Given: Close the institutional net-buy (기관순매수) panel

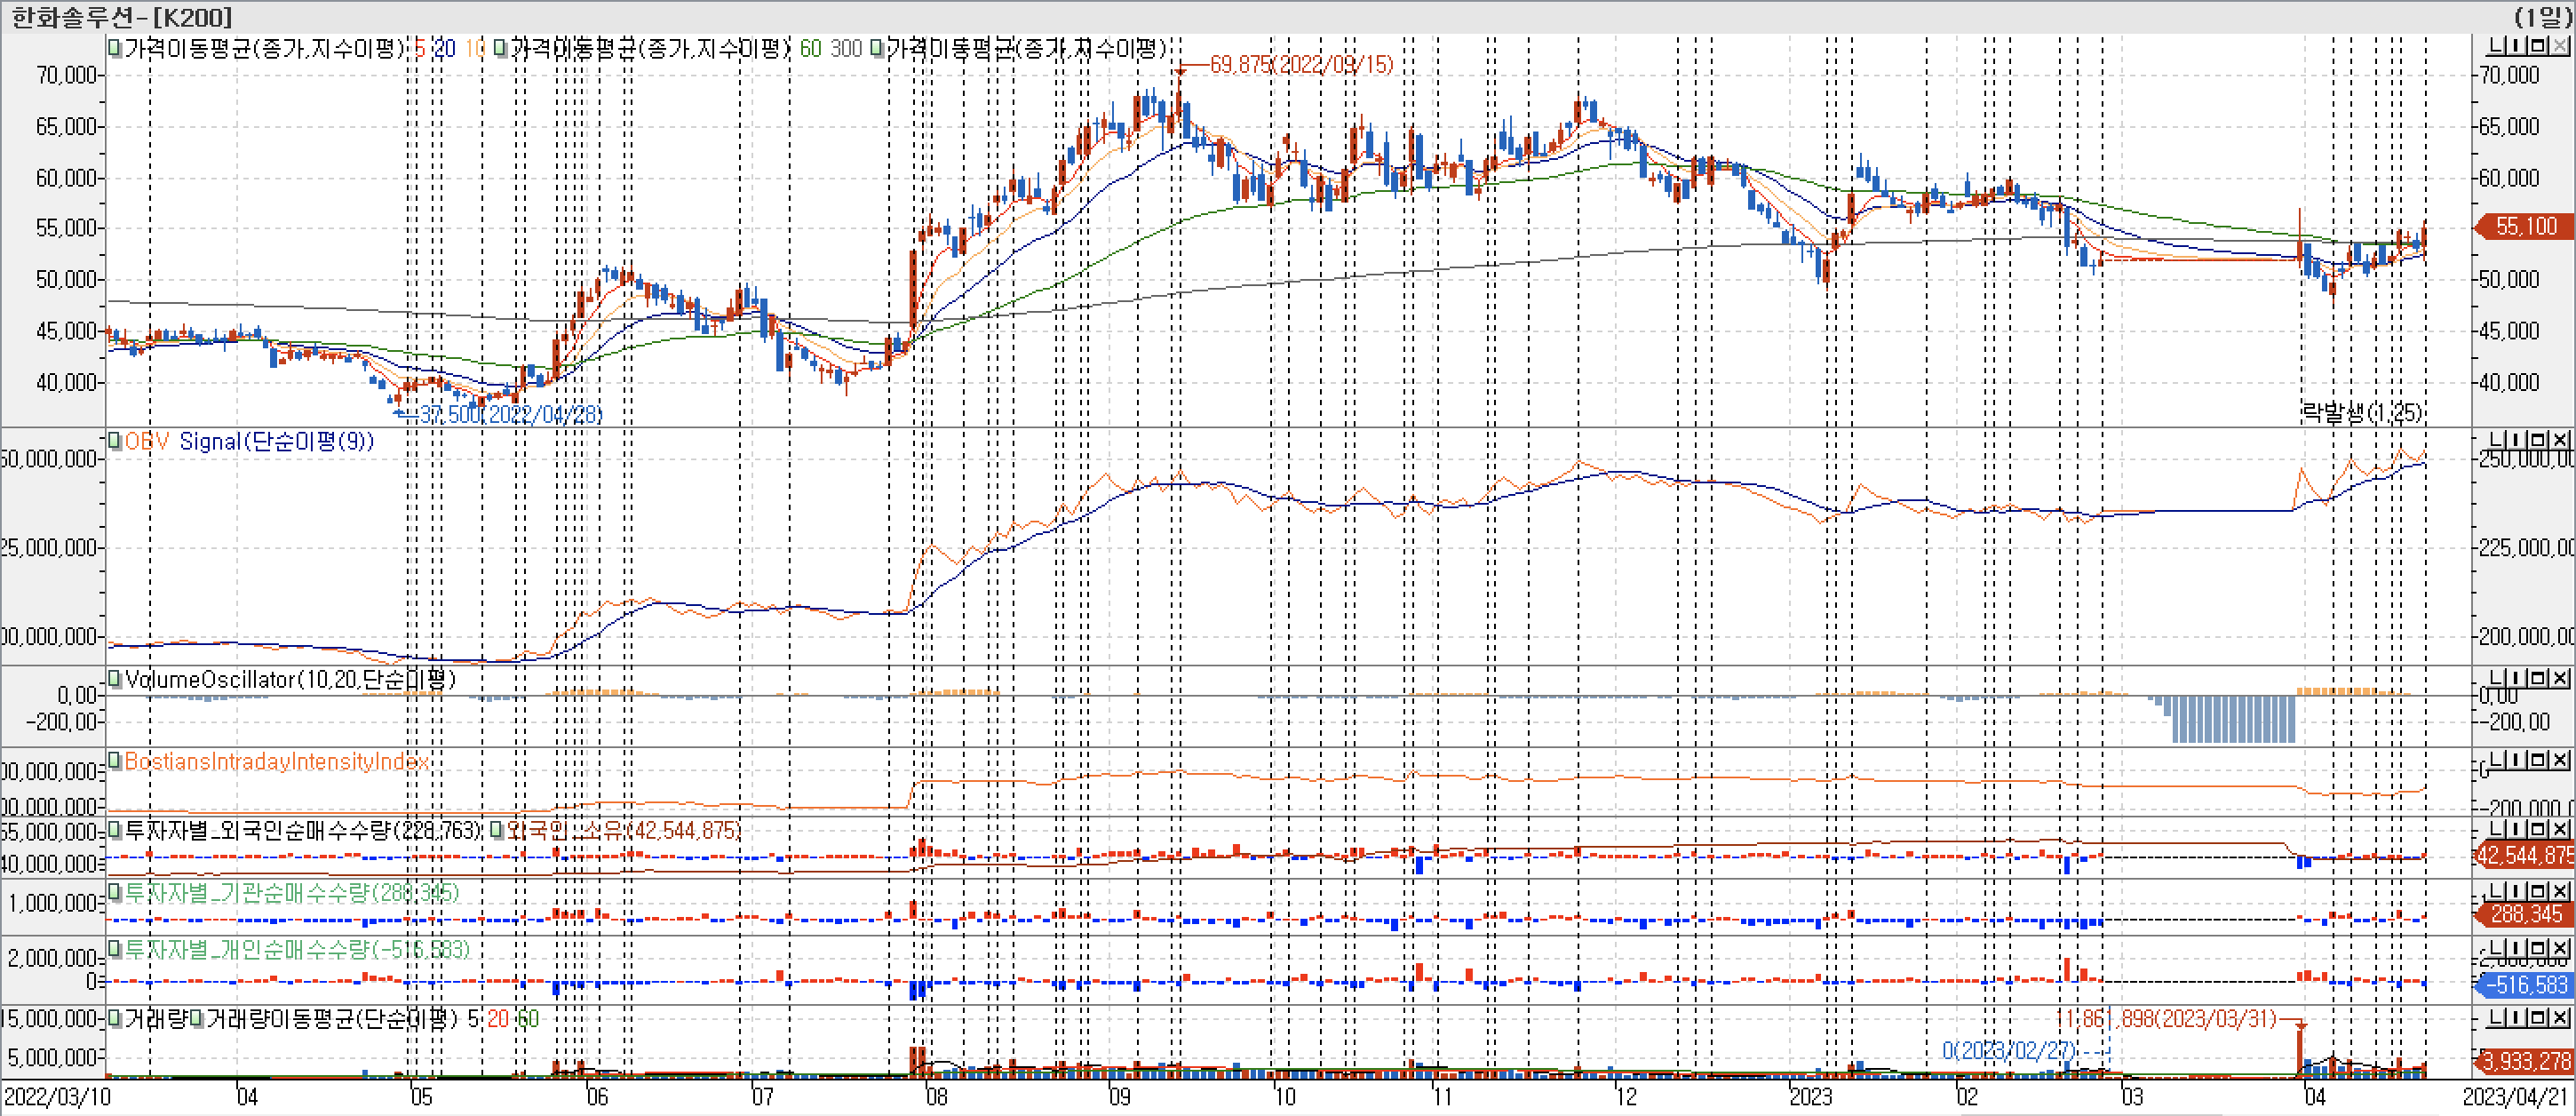Looking at the screenshot, I should click(x=2560, y=891).
